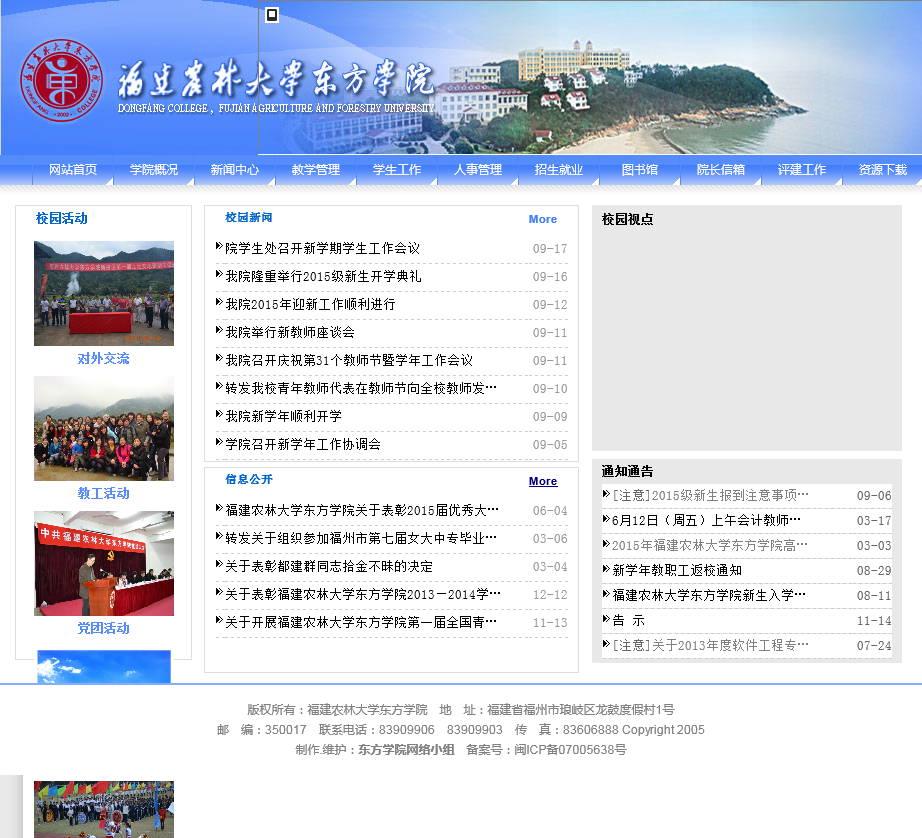Open notice [注意]2015级新生报到注意事项
Screen dimensions: 922x838
(x=710, y=496)
